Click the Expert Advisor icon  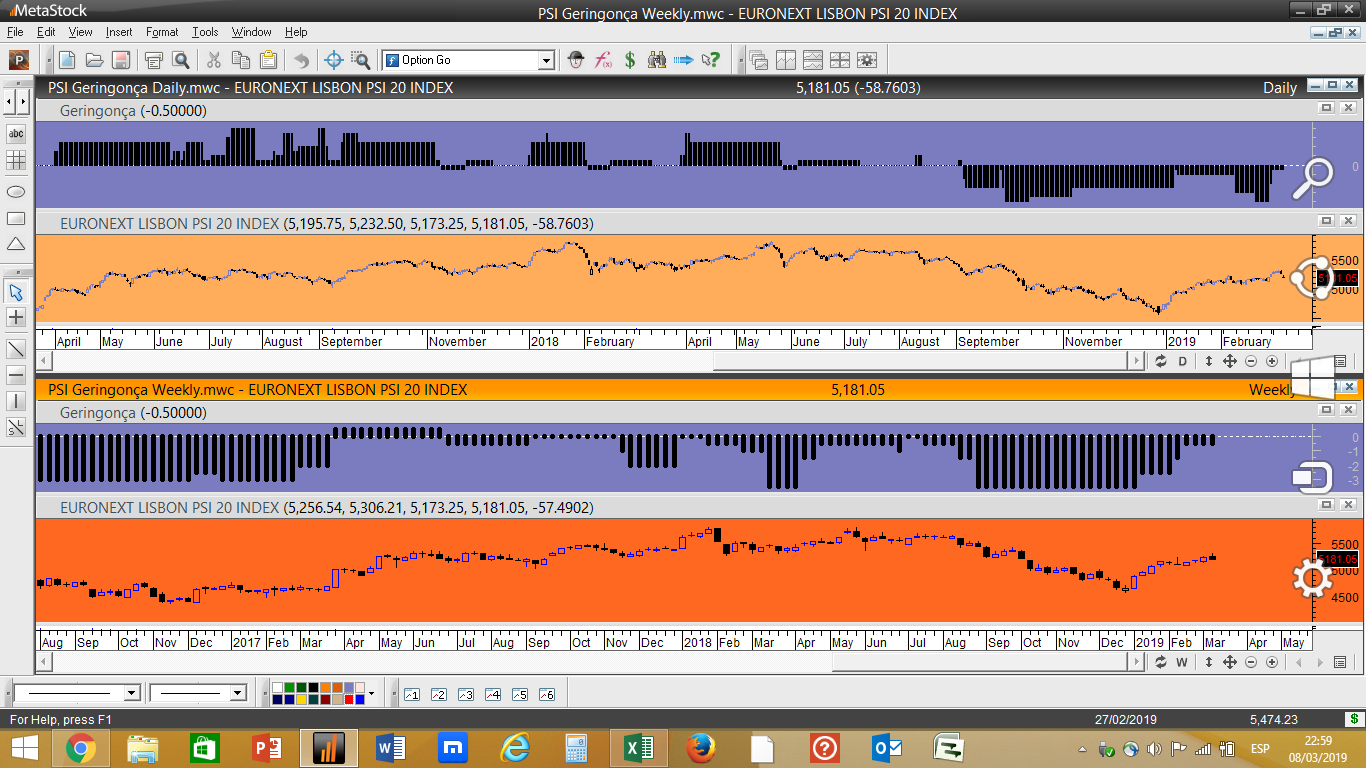point(576,60)
